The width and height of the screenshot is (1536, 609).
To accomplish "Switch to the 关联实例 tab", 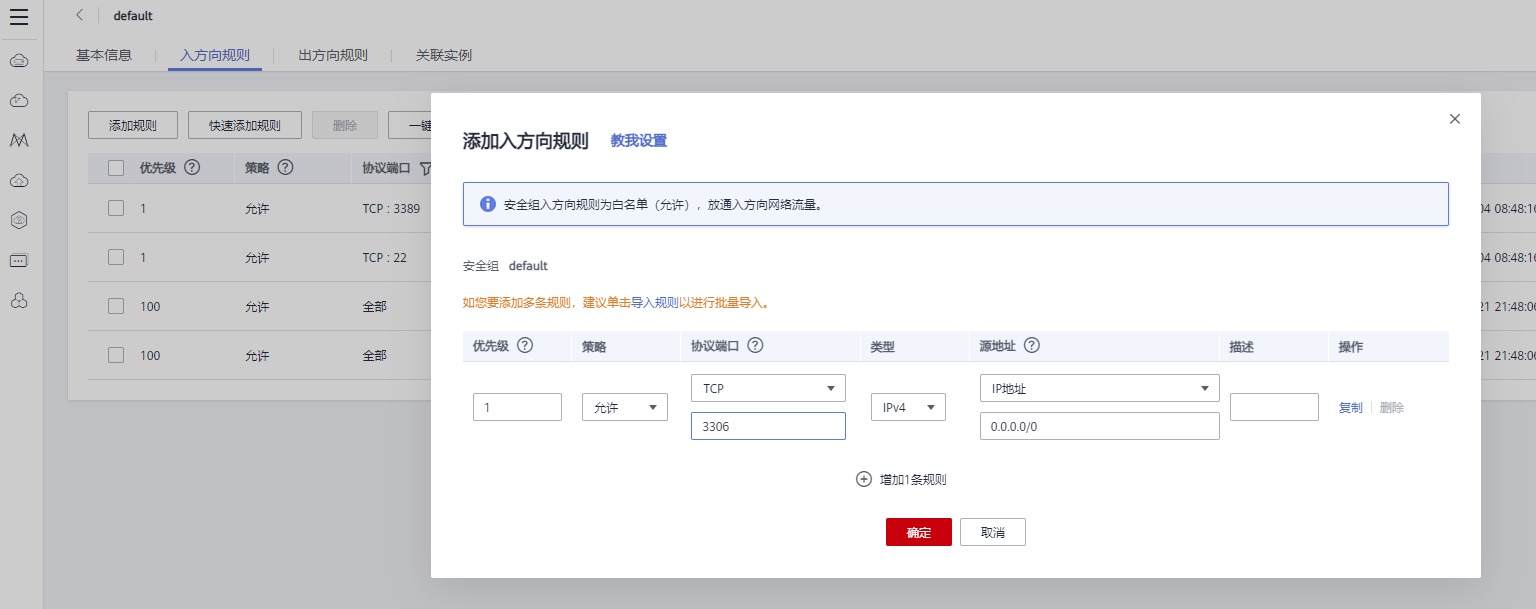I will [444, 55].
